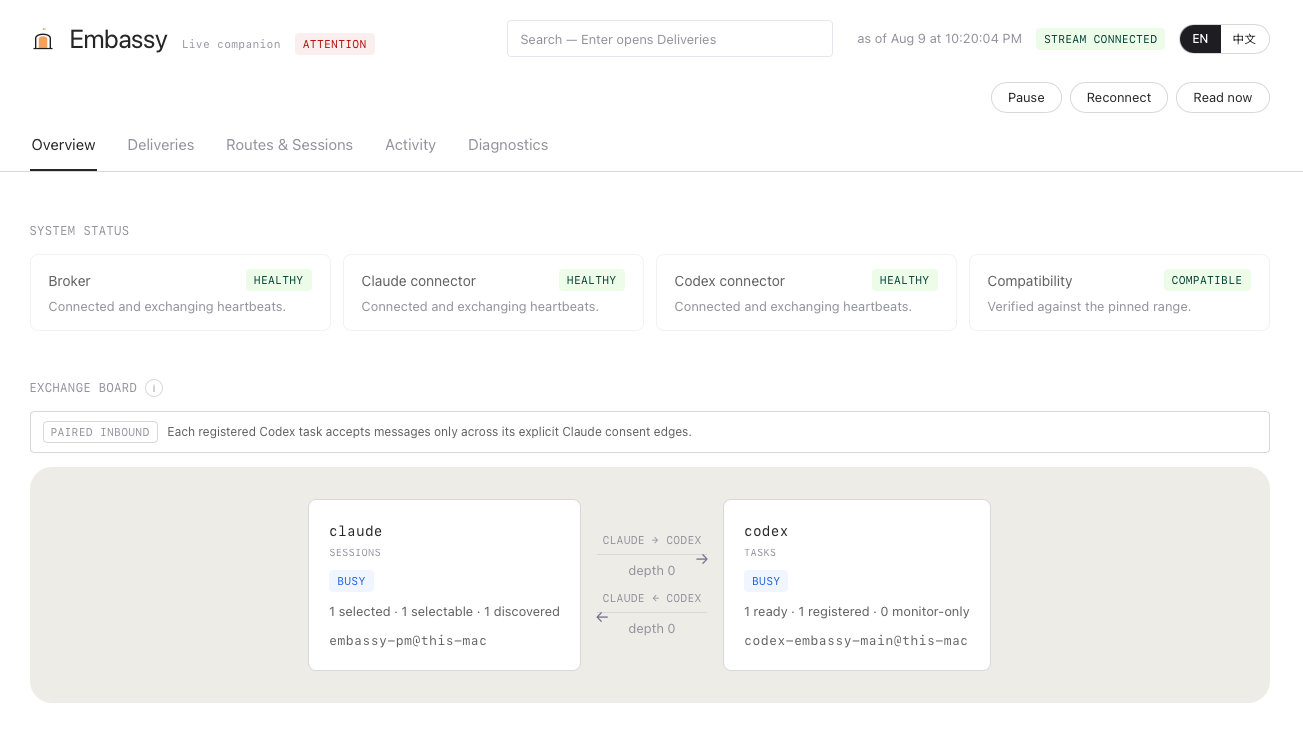Click the Claude connector HEALTHY badge
The width and height of the screenshot is (1303, 737).
pyautogui.click(x=591, y=280)
